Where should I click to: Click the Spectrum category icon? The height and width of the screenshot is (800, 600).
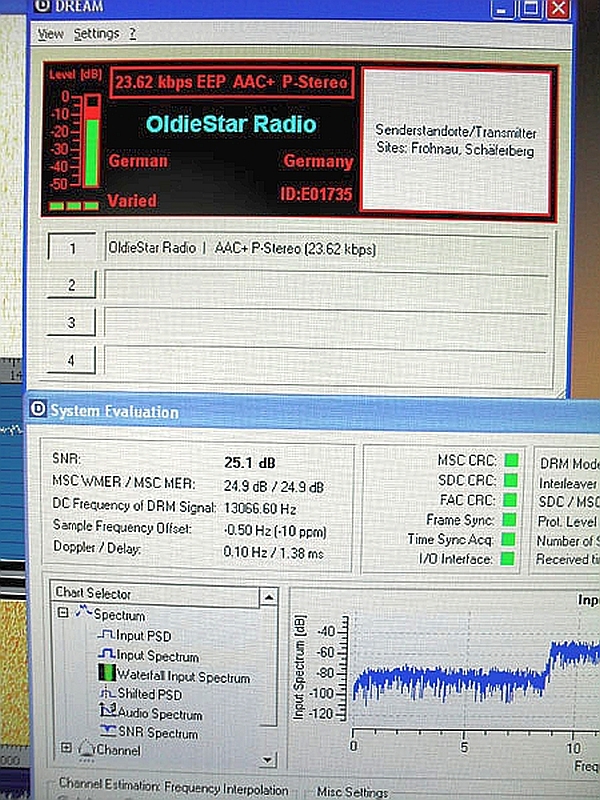coord(84,611)
